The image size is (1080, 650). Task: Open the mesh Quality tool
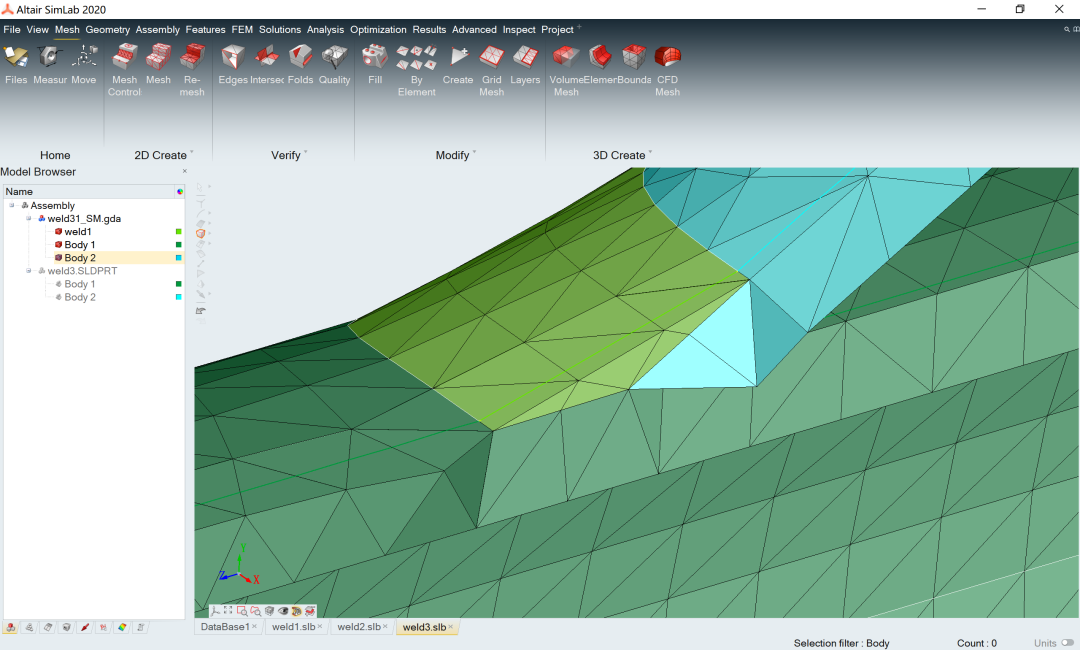334,65
